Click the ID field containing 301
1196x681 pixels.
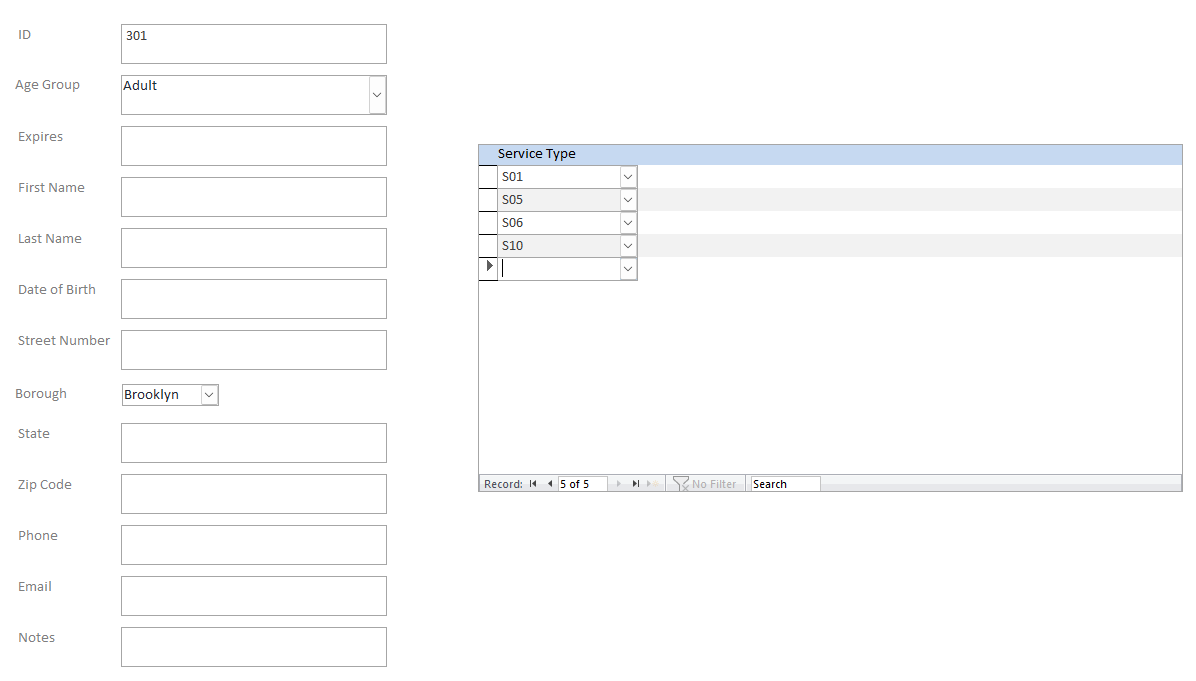(254, 43)
